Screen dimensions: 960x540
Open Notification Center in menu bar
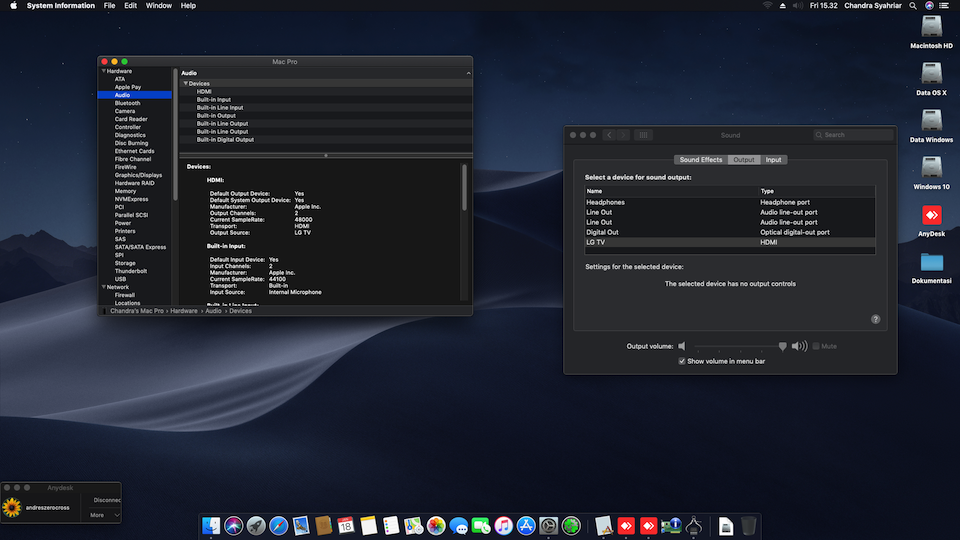943,6
